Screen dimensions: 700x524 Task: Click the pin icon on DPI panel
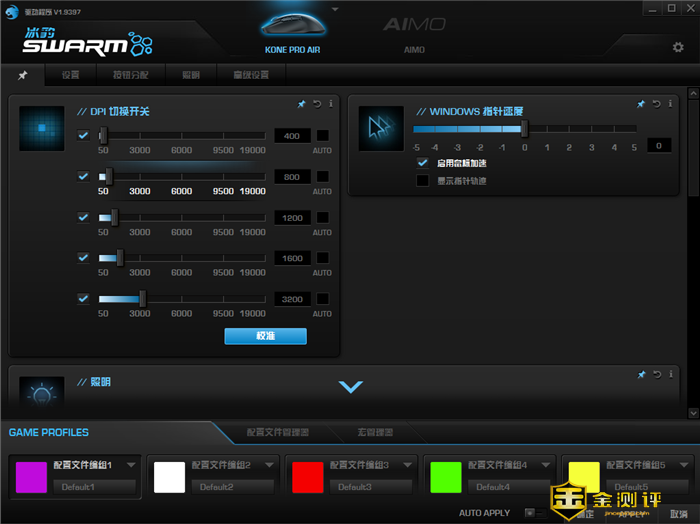coord(302,104)
